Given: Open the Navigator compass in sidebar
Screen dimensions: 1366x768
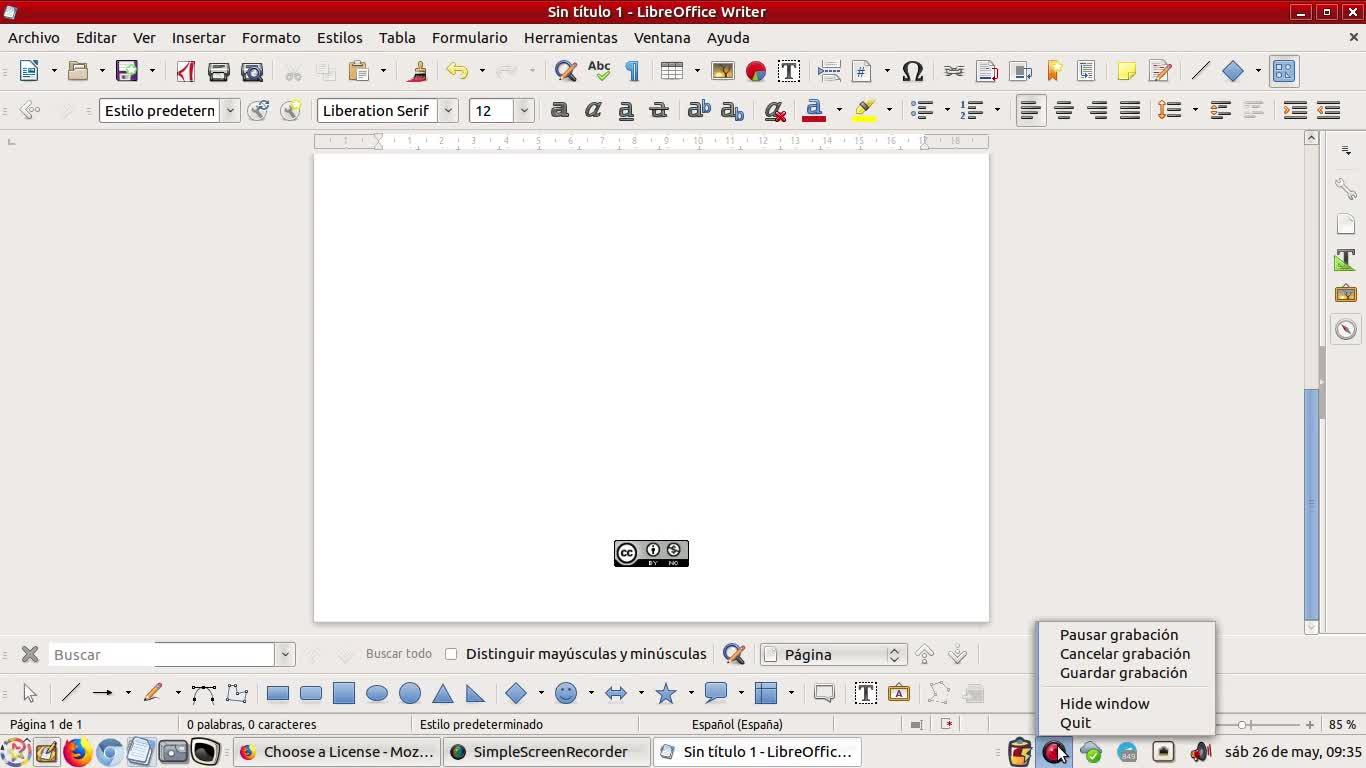Looking at the screenshot, I should tap(1346, 329).
